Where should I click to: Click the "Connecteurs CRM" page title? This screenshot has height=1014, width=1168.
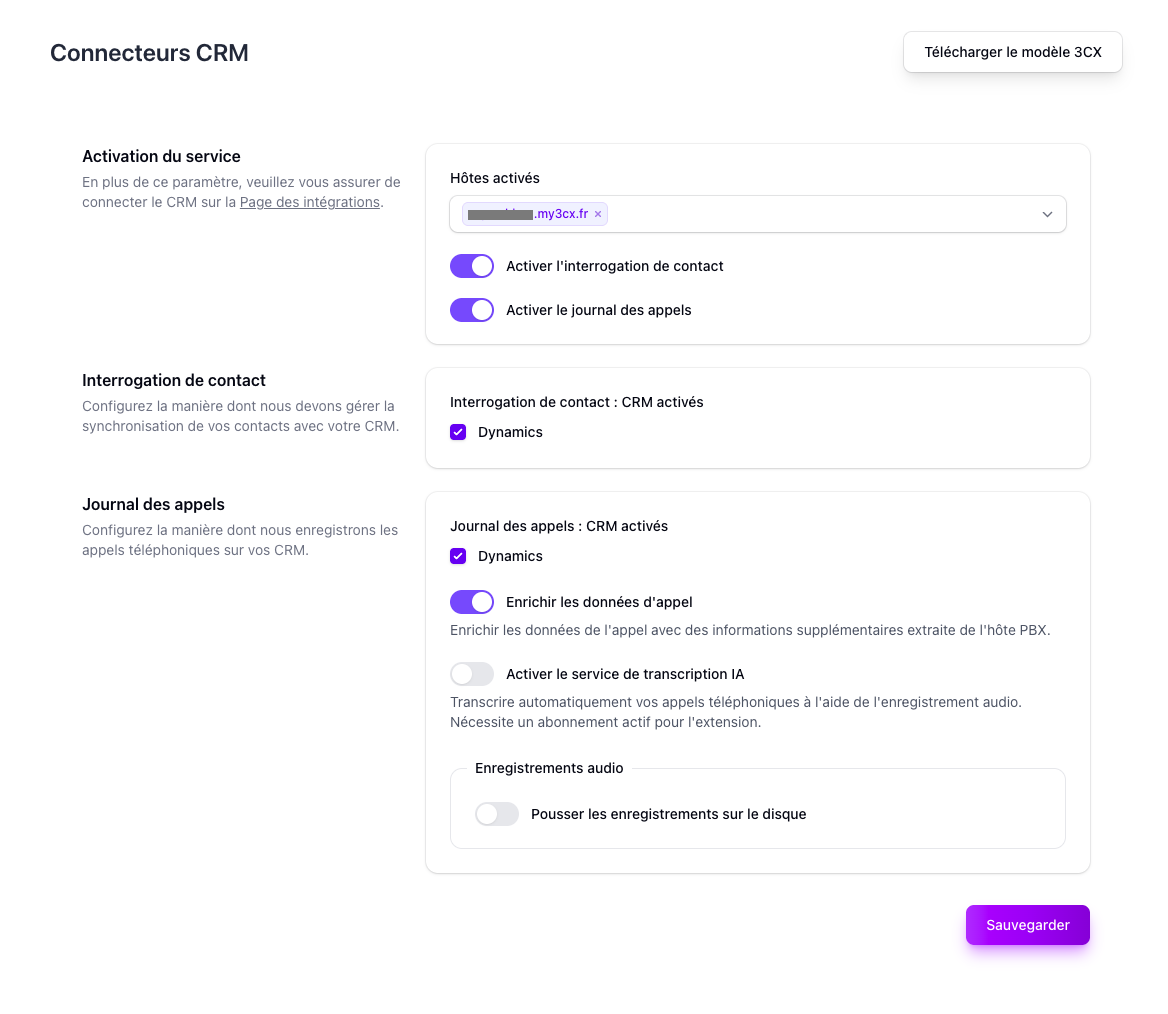click(149, 52)
